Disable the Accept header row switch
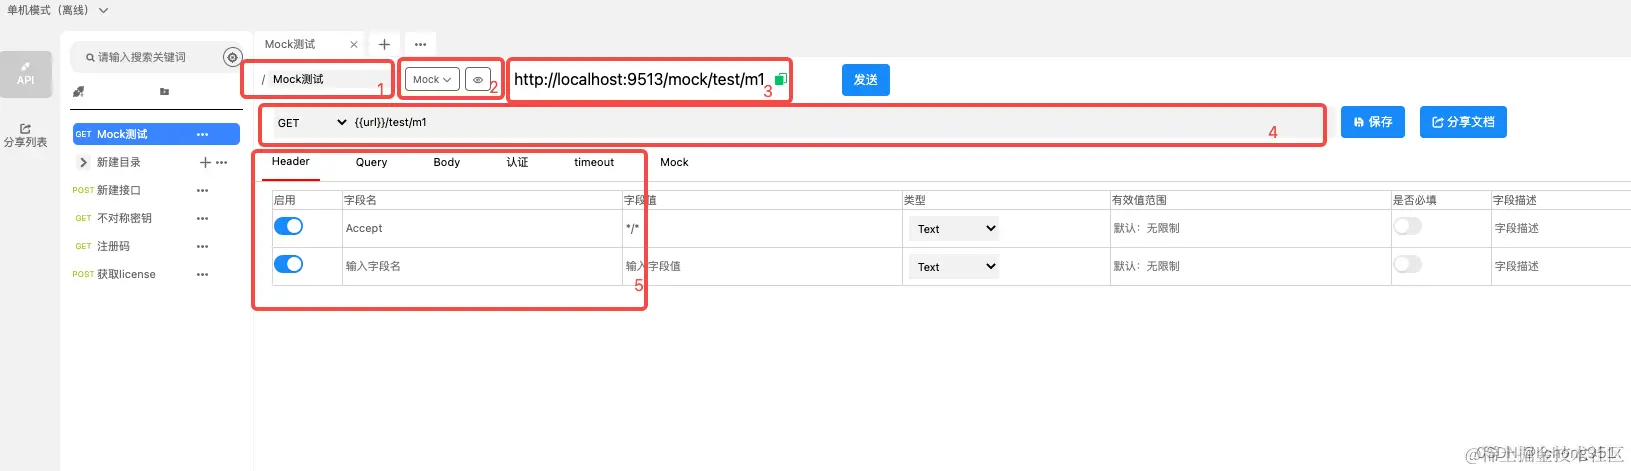The height and width of the screenshot is (471, 1631). click(288, 226)
